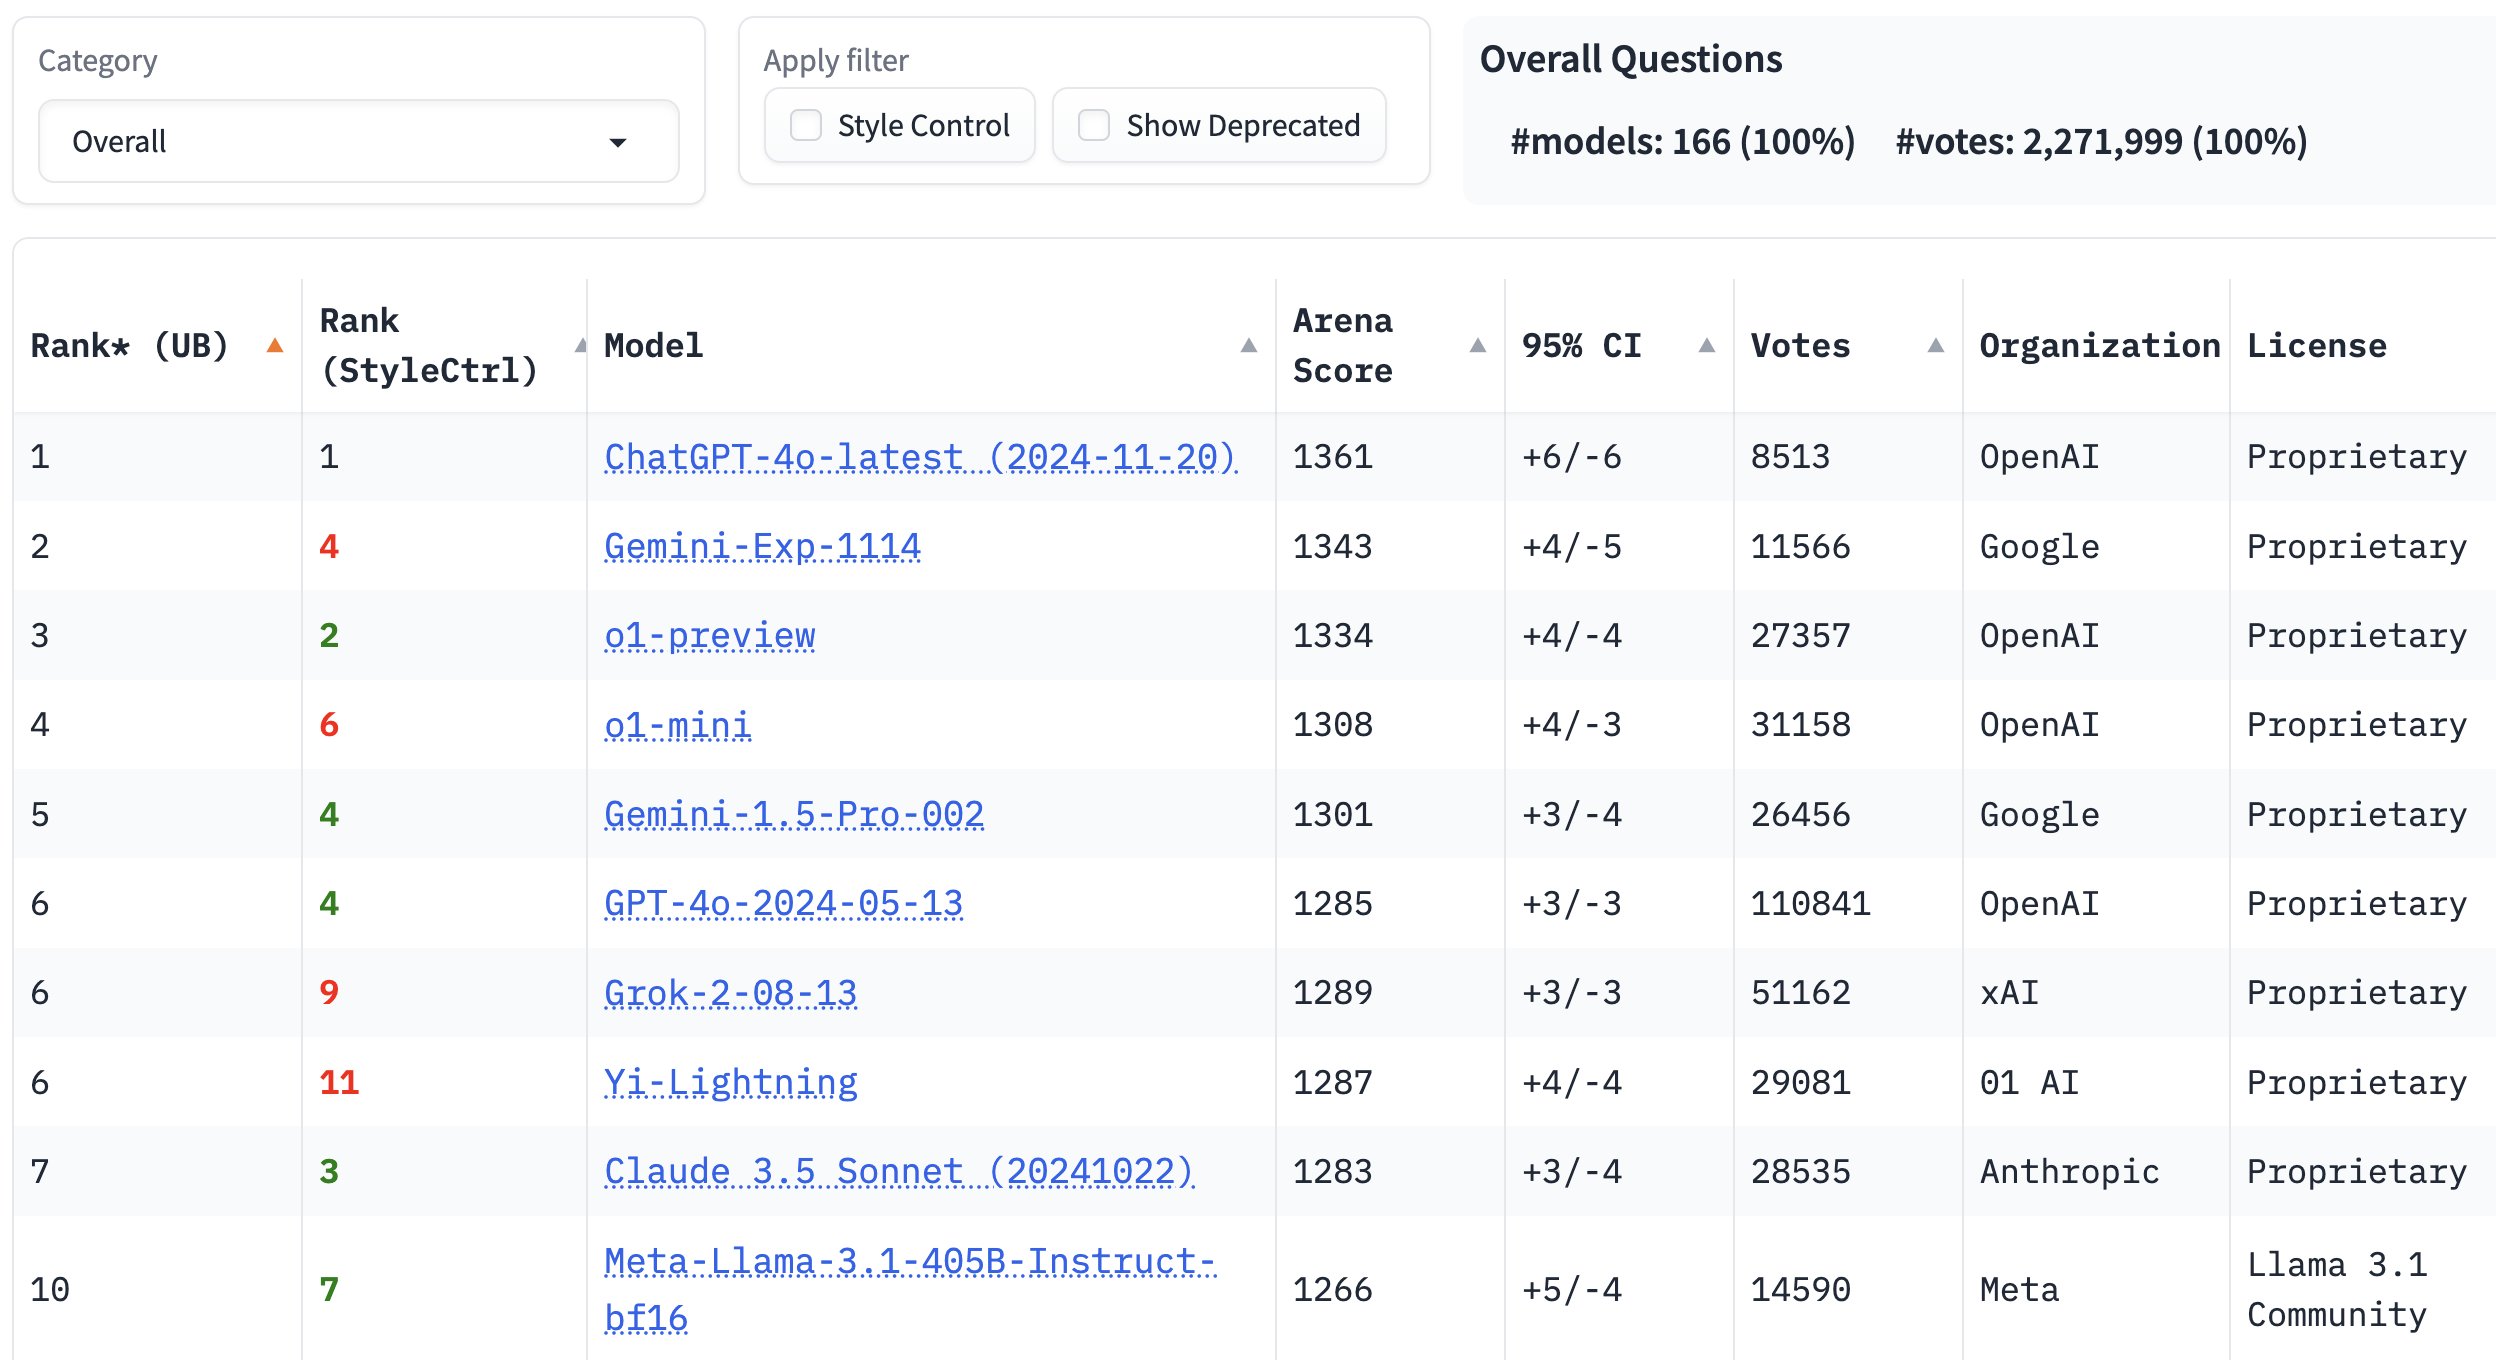The height and width of the screenshot is (1360, 2496).
Task: Click Arena Score value 1289
Action: (1332, 993)
